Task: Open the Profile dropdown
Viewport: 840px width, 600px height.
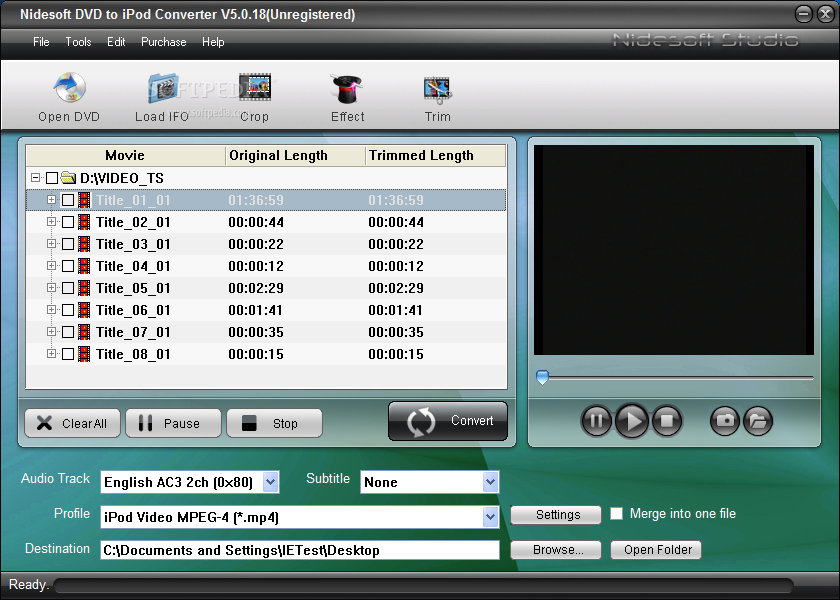Action: tap(490, 517)
